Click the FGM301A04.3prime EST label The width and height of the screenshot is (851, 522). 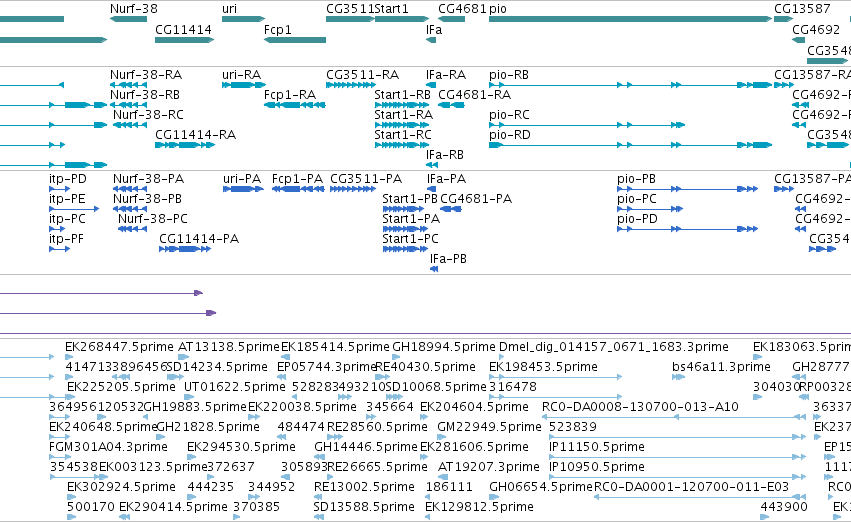pyautogui.click(x=109, y=447)
